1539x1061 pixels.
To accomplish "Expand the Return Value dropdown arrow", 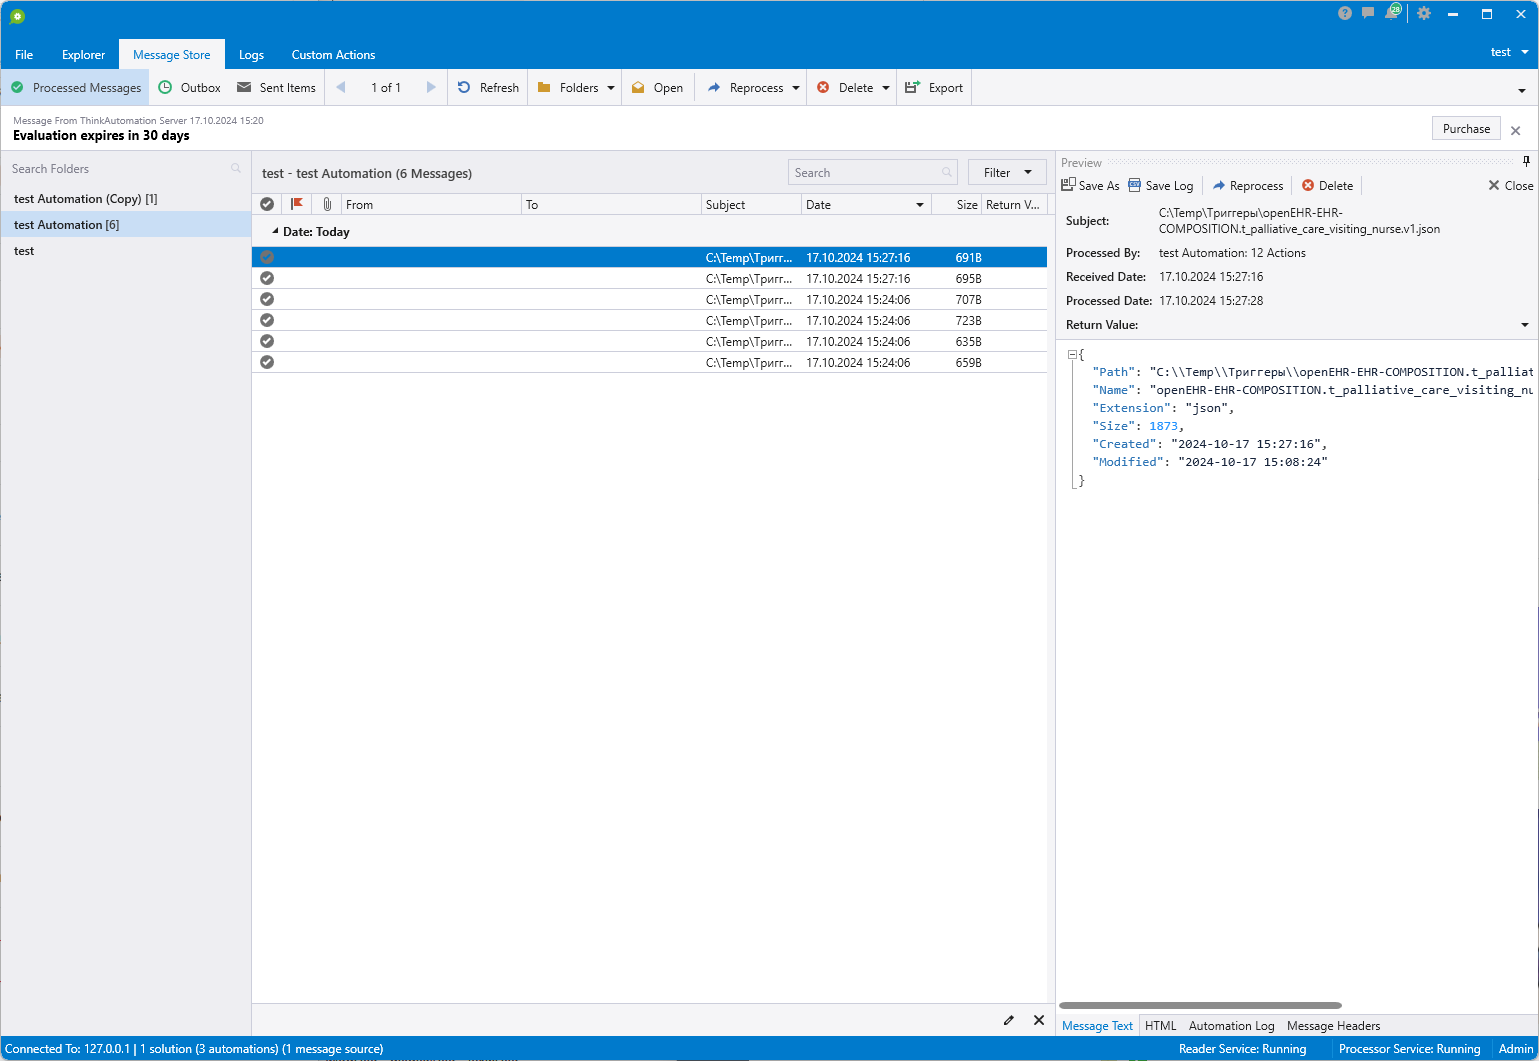I will 1525,325.
